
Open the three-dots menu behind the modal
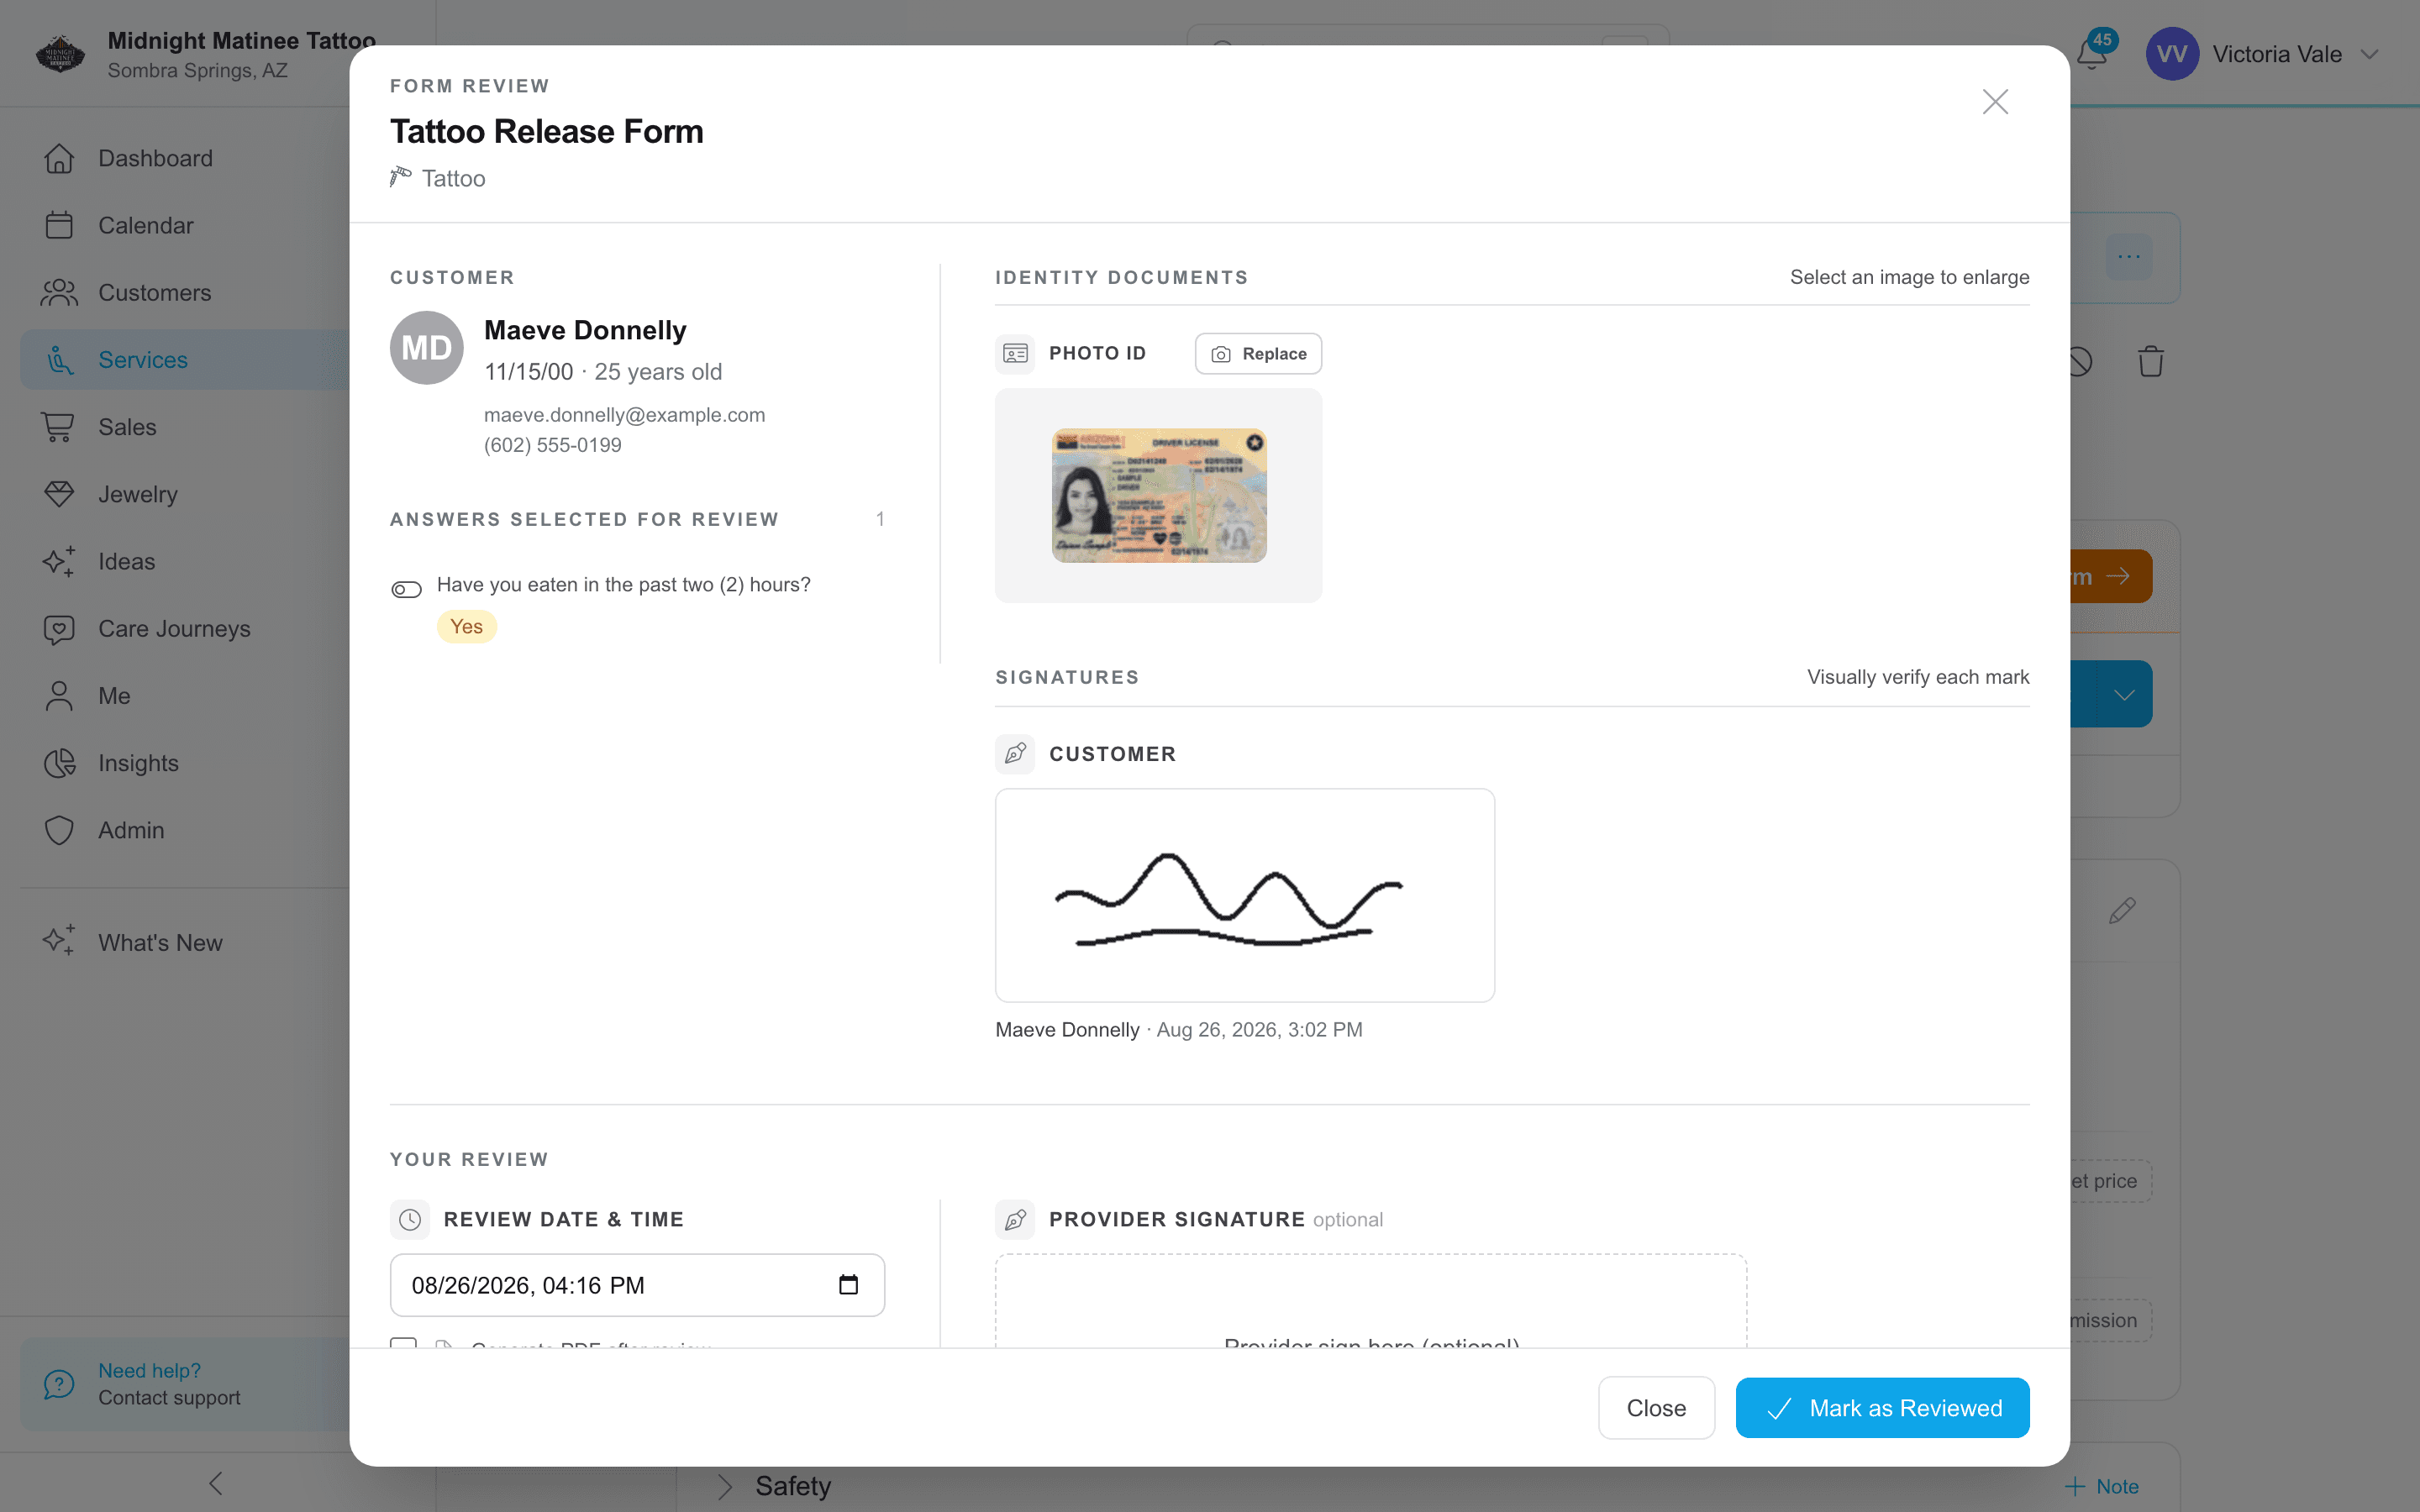(x=2129, y=257)
